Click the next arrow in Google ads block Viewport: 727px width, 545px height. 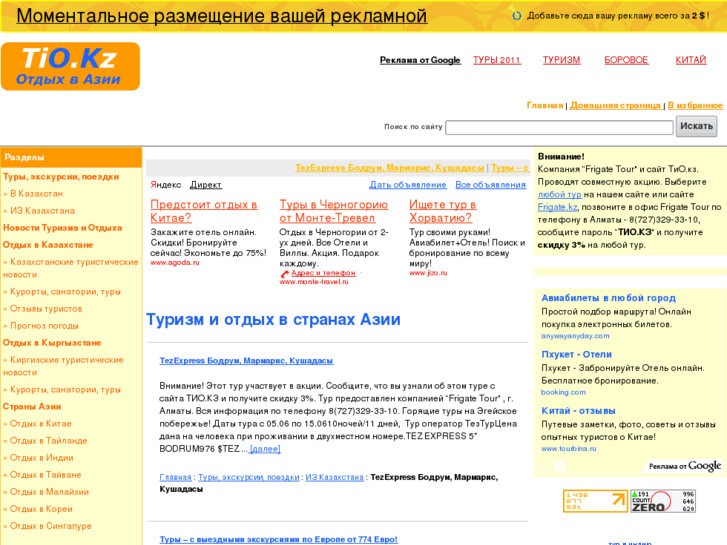(x=560, y=466)
